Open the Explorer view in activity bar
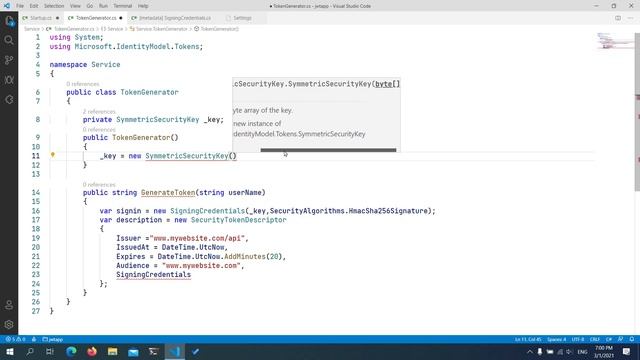 [x=9, y=21]
